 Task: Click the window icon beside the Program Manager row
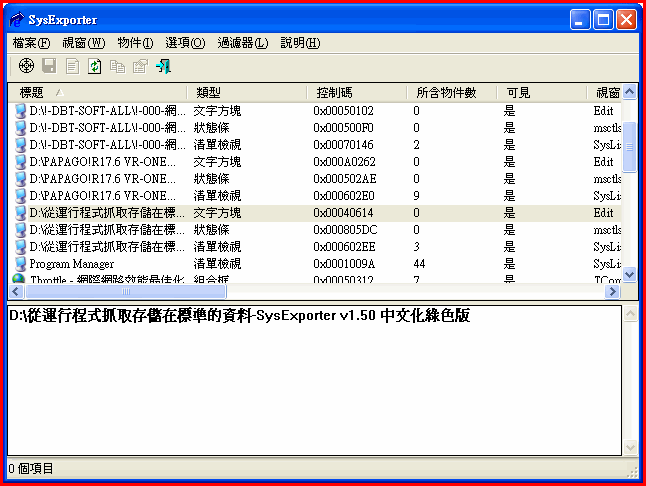(x=20, y=264)
